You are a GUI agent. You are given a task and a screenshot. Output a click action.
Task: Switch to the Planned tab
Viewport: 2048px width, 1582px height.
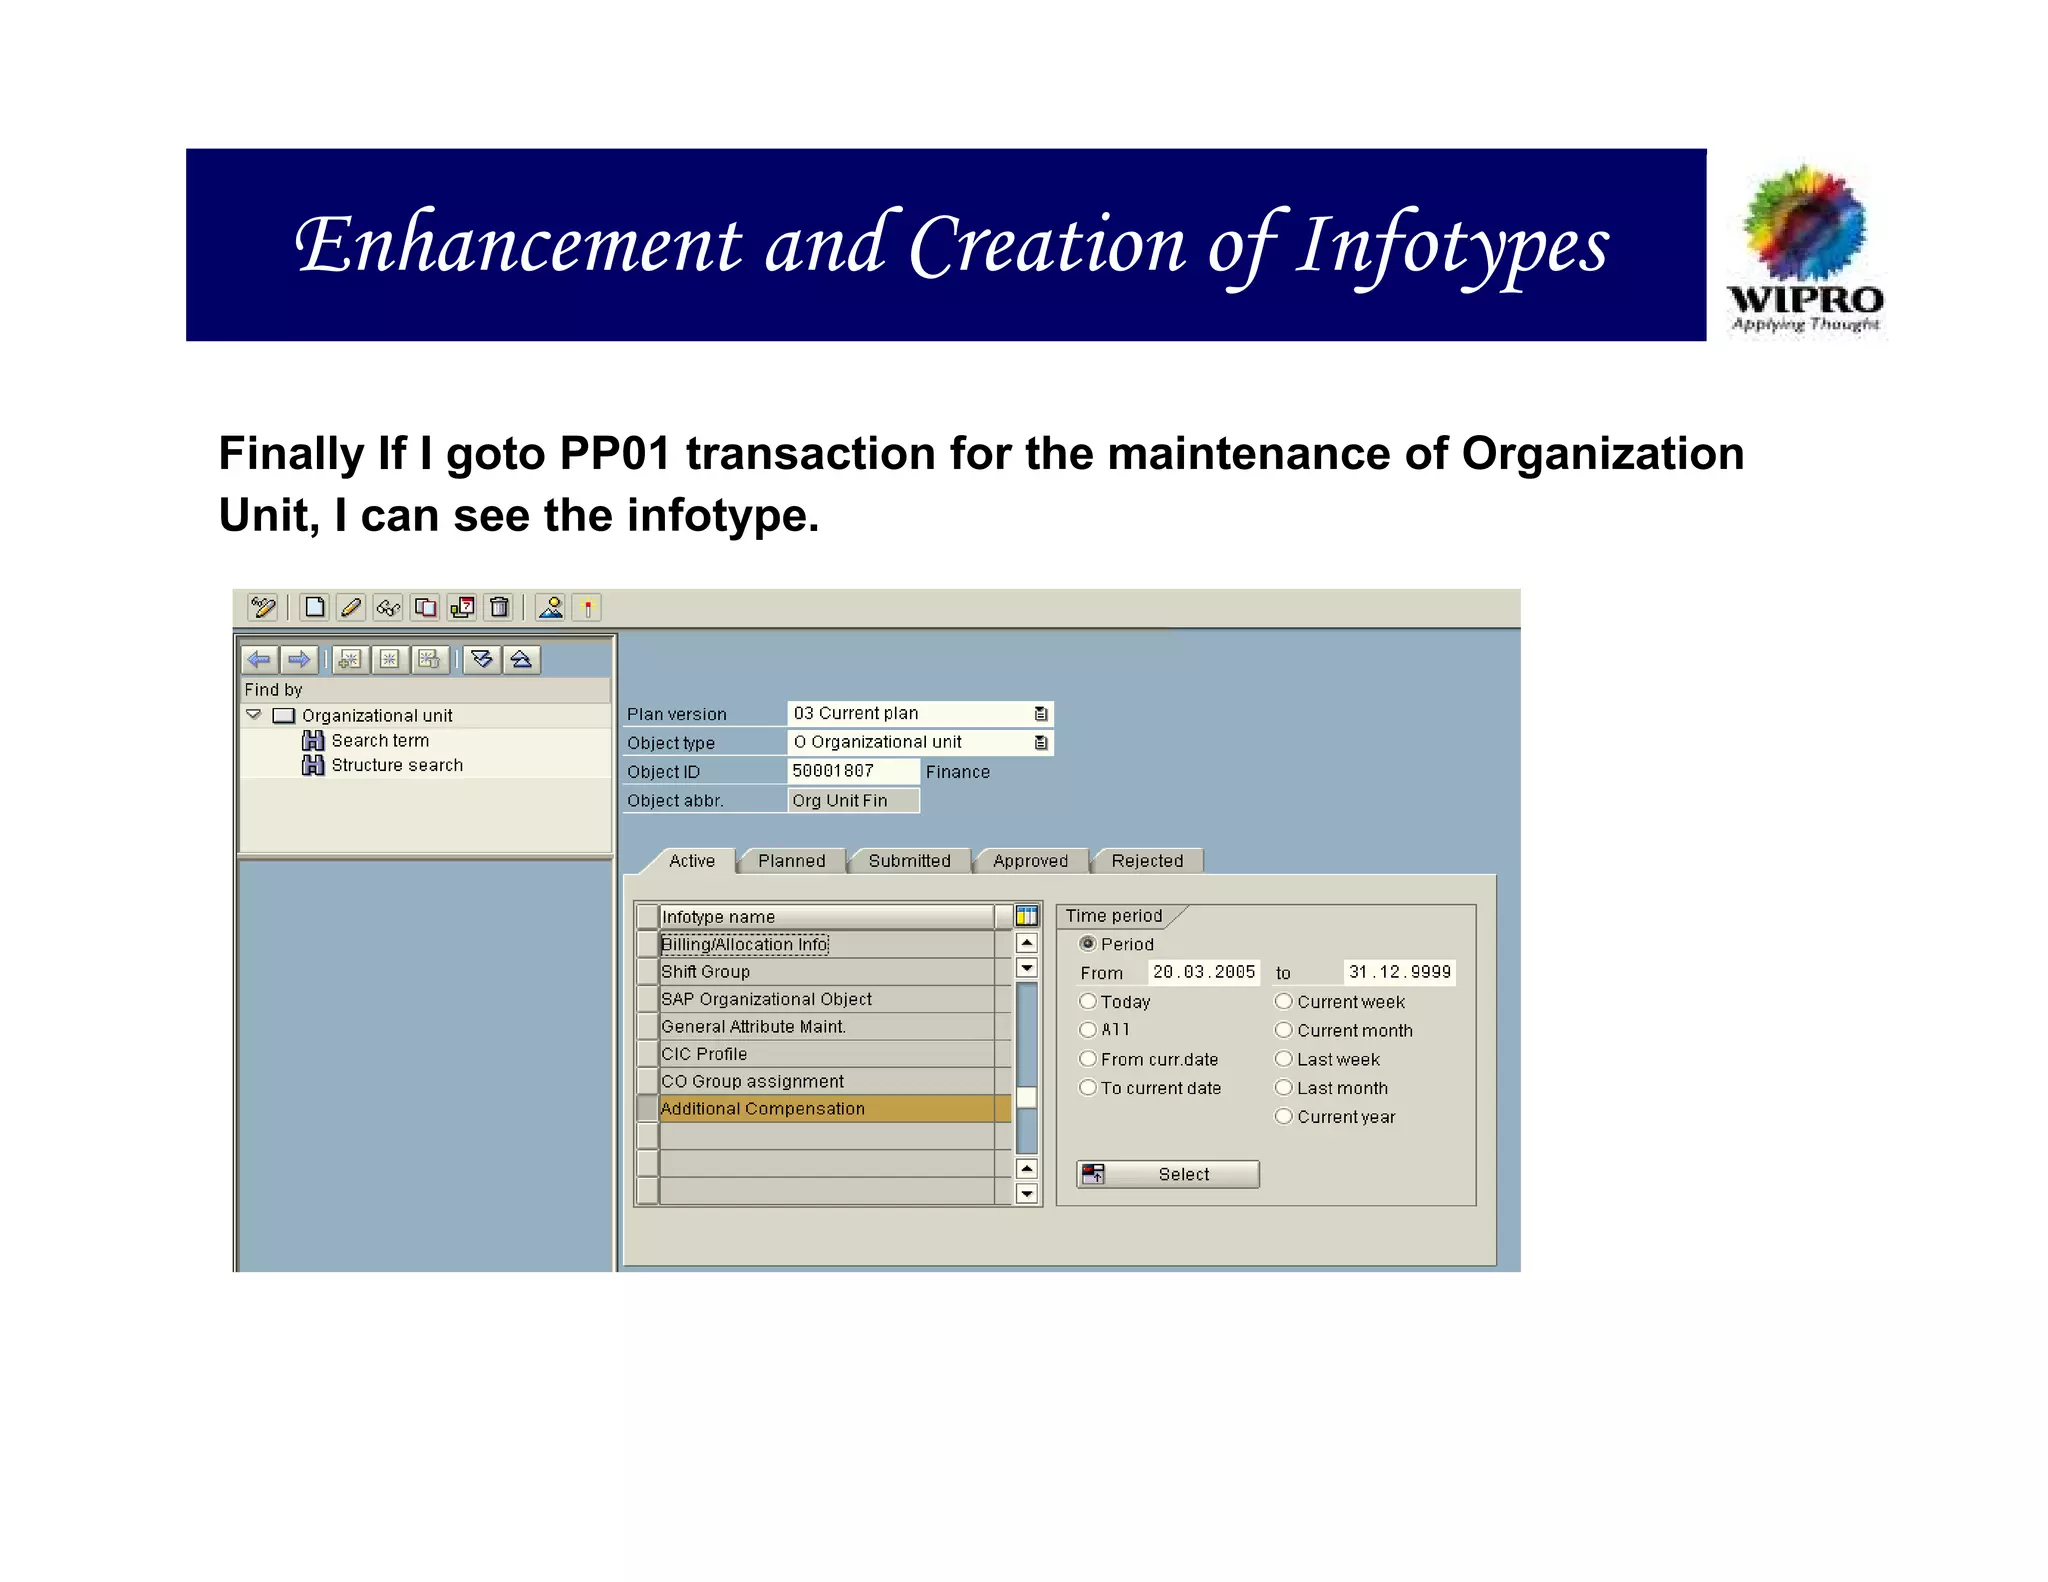click(791, 861)
